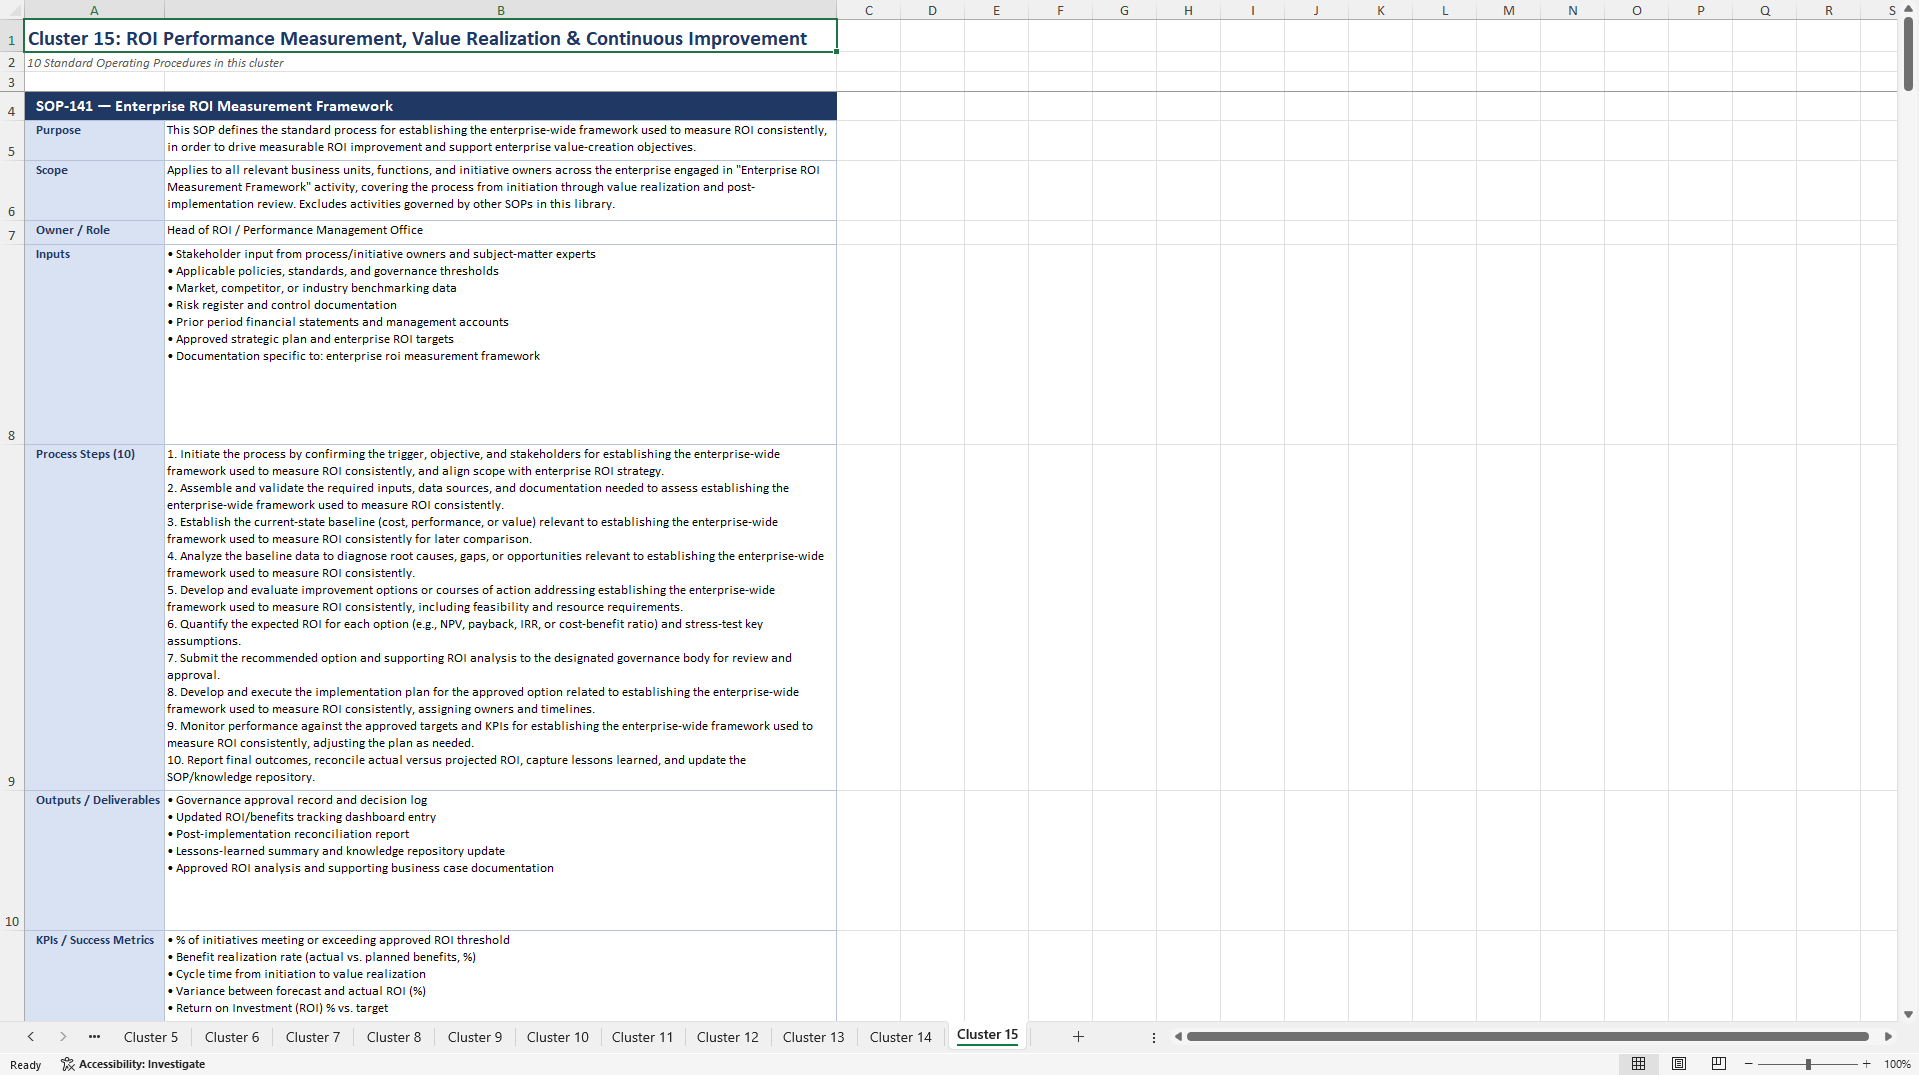The image size is (1919, 1075).
Task: Select row 10 header
Action: pyautogui.click(x=12, y=860)
